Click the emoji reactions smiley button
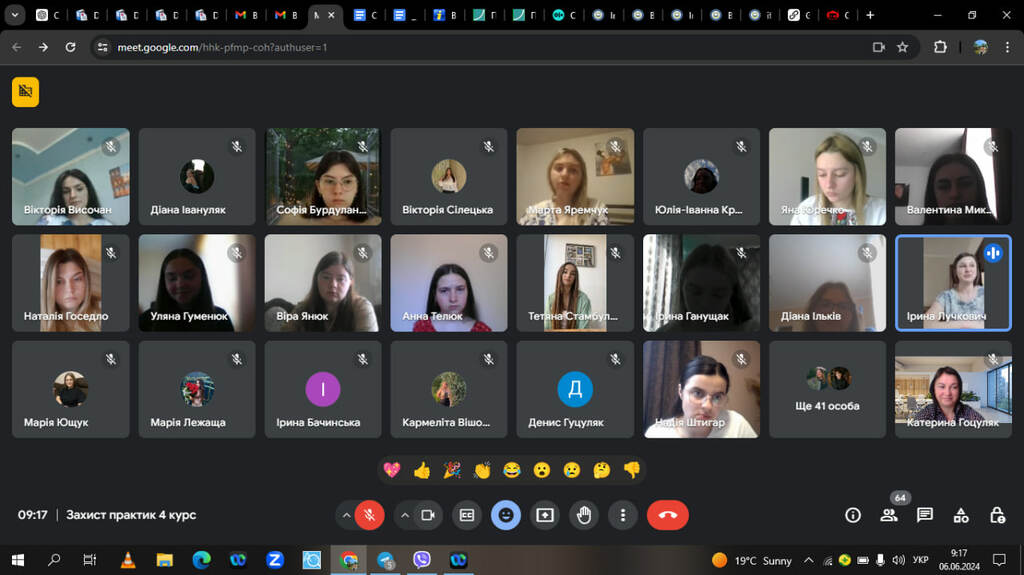 pos(506,515)
